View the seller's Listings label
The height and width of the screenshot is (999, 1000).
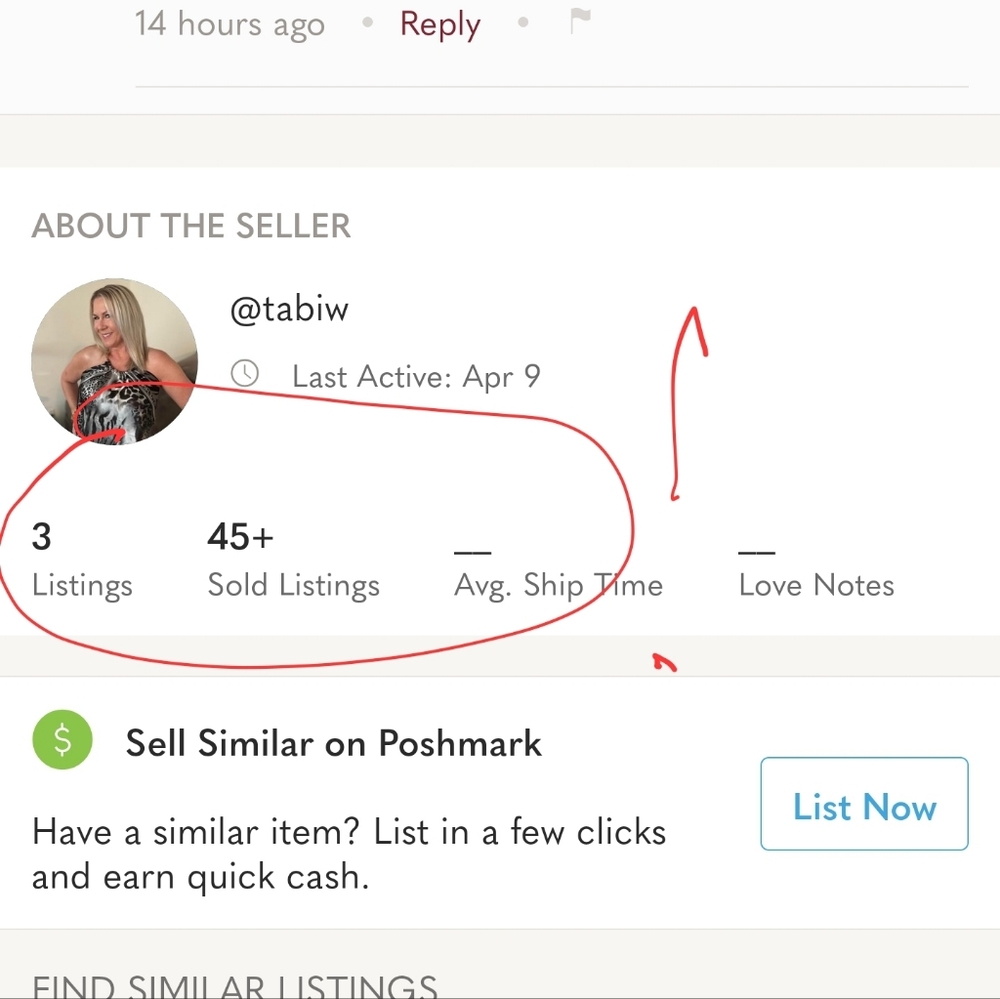[82, 585]
